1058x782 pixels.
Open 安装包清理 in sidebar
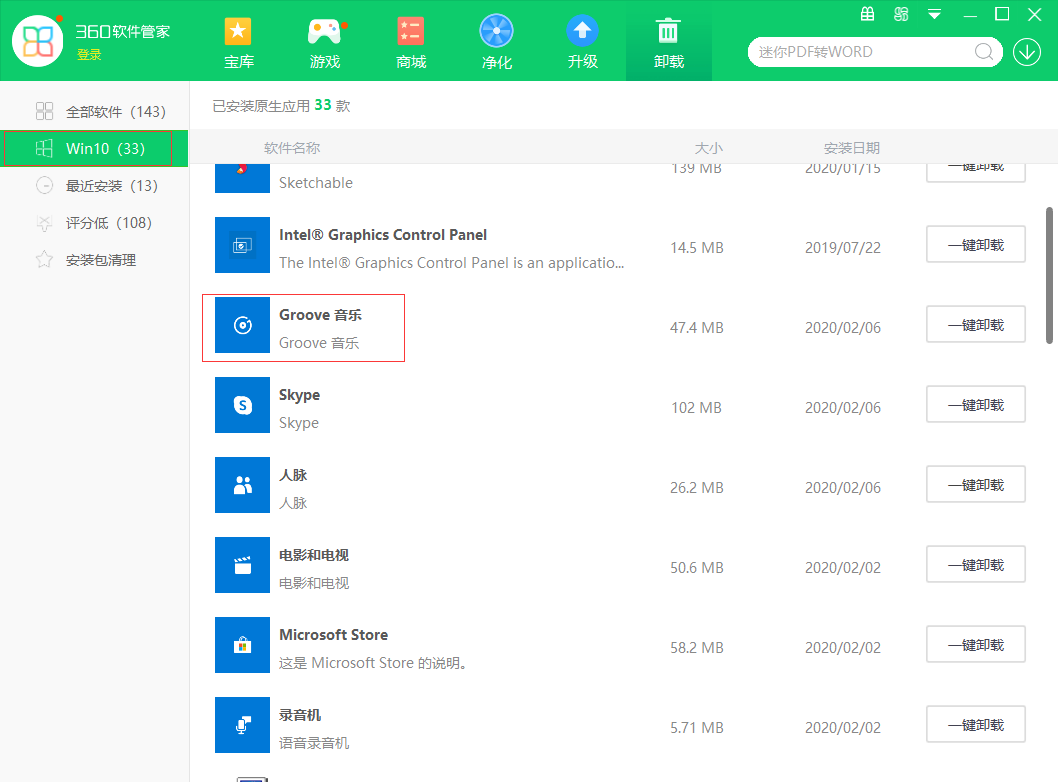point(94,260)
